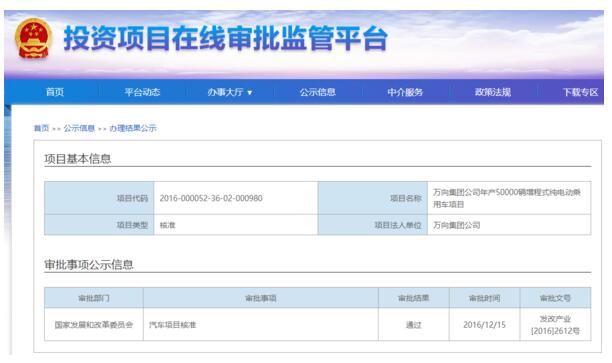Screen dimensions: 612x363
Task: Open the 平台动态 navigation item
Action: click(142, 92)
